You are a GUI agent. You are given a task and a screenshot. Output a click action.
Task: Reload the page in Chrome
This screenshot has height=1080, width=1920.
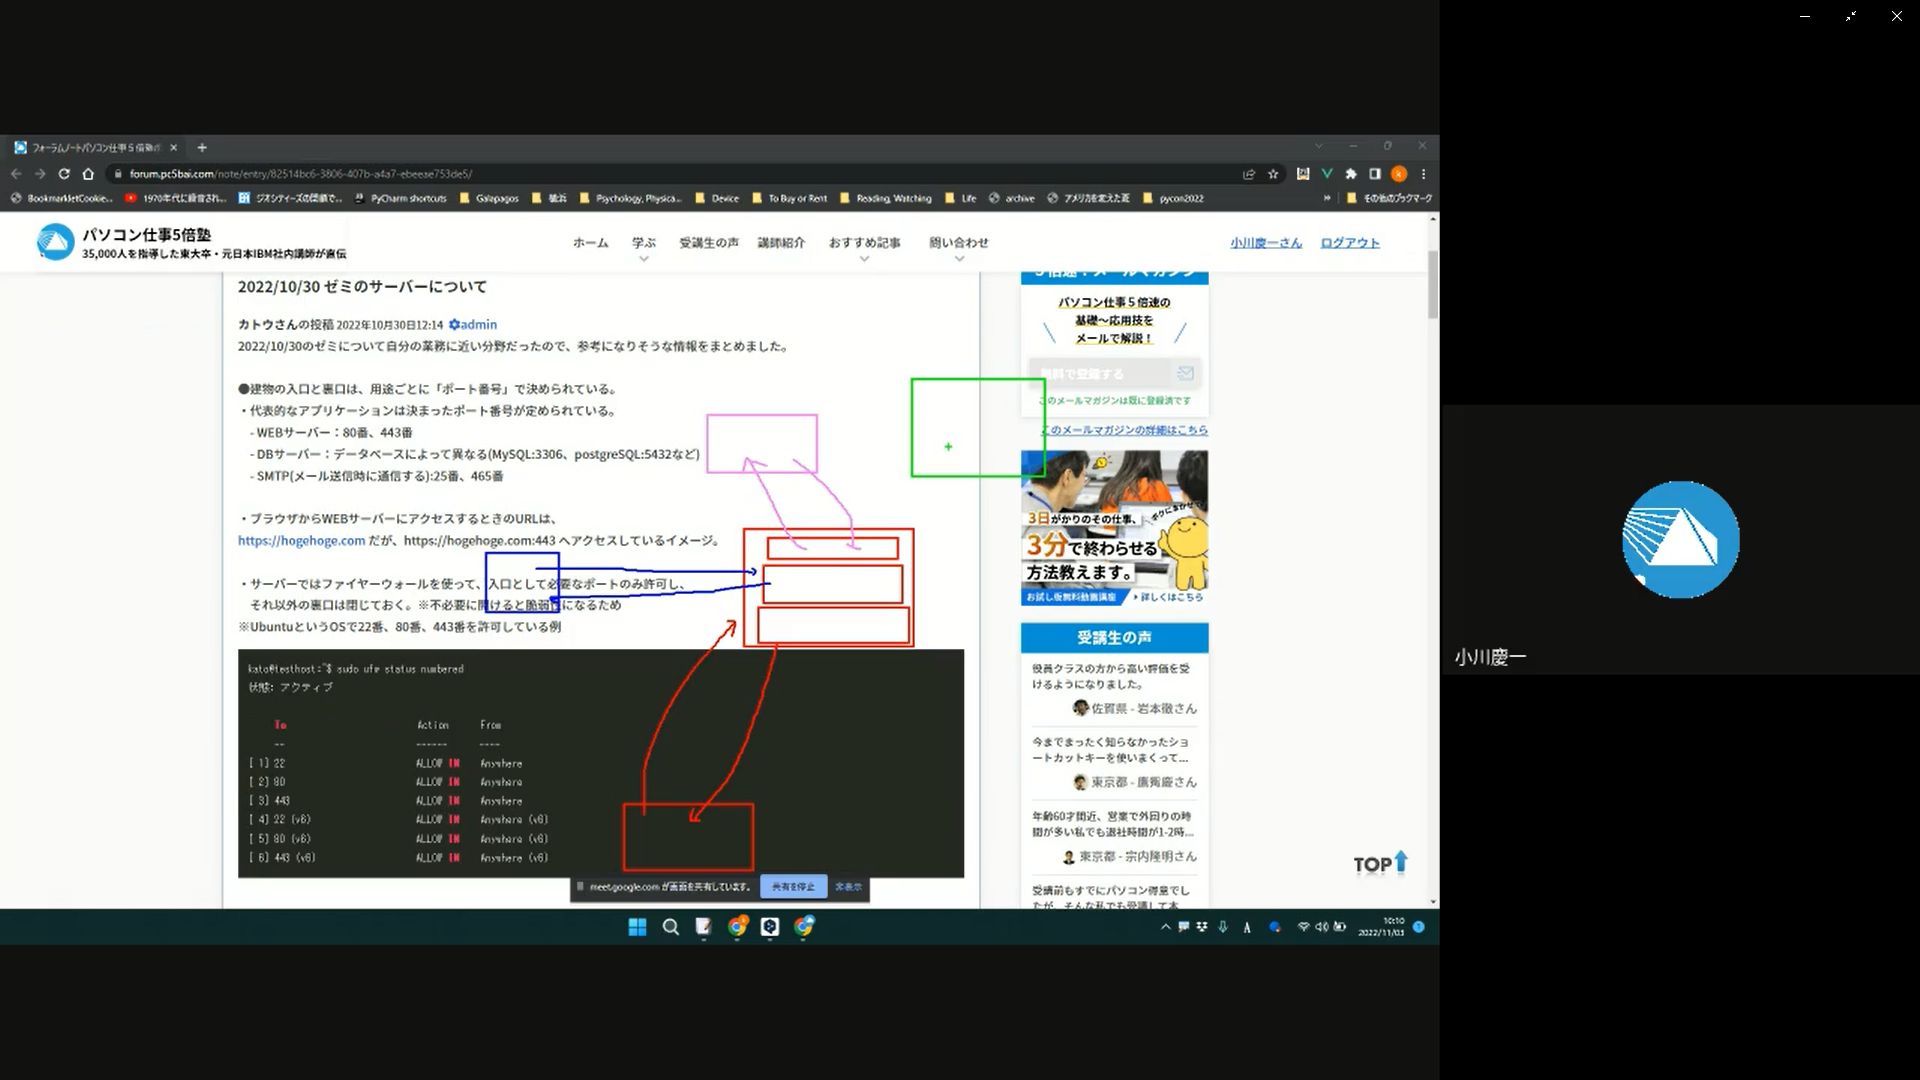click(64, 174)
